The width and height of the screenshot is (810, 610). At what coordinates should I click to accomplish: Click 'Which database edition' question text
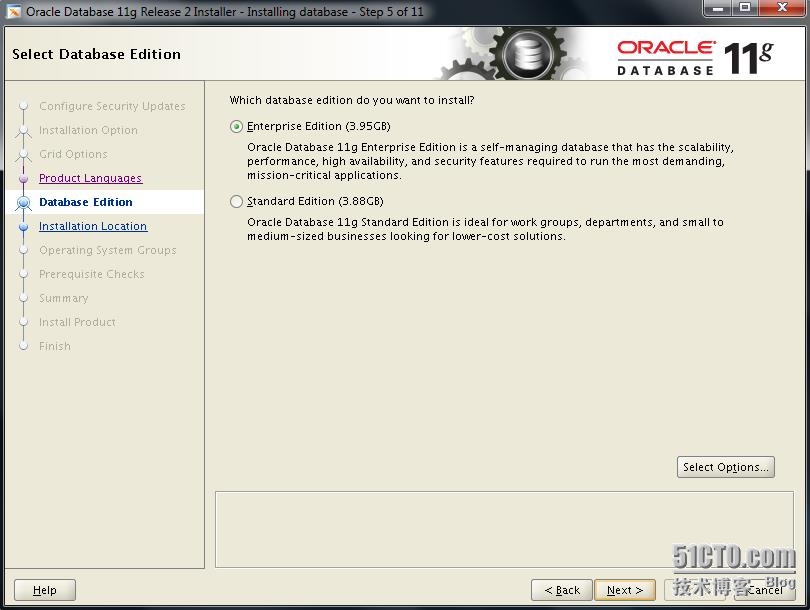coord(352,100)
